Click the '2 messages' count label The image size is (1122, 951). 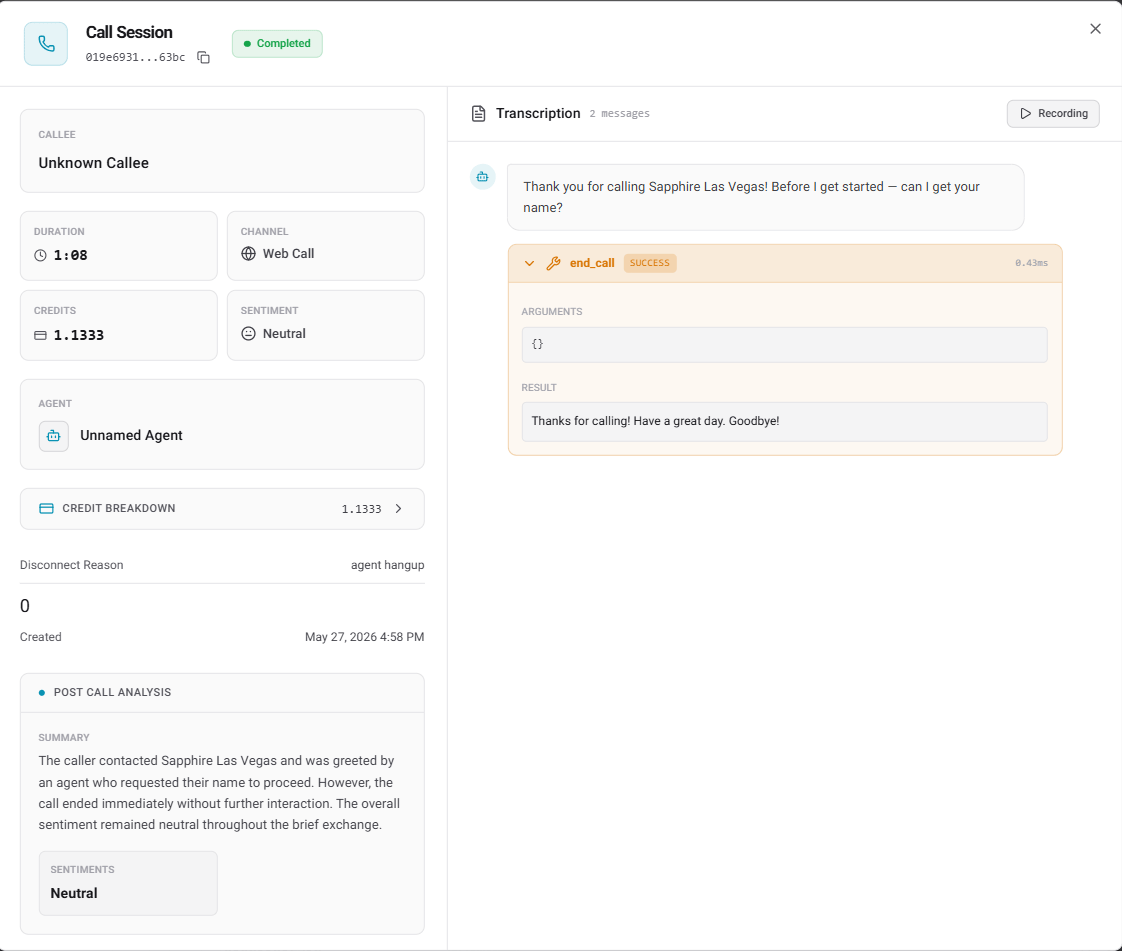[620, 114]
